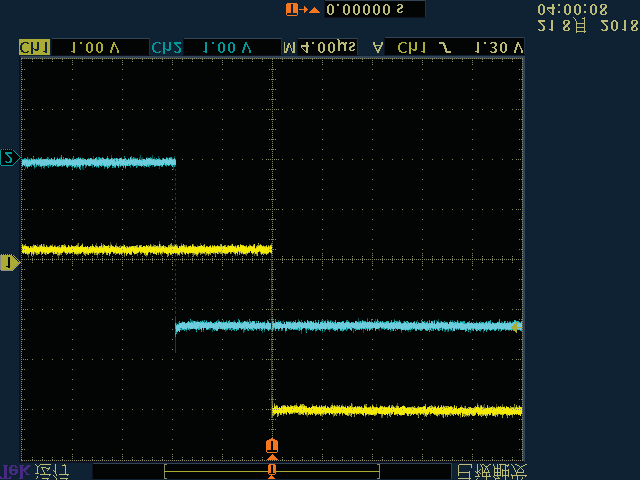Screen dimensions: 640x480
Task: Click the trigger source CH1 readout
Action: click(x=410, y=47)
